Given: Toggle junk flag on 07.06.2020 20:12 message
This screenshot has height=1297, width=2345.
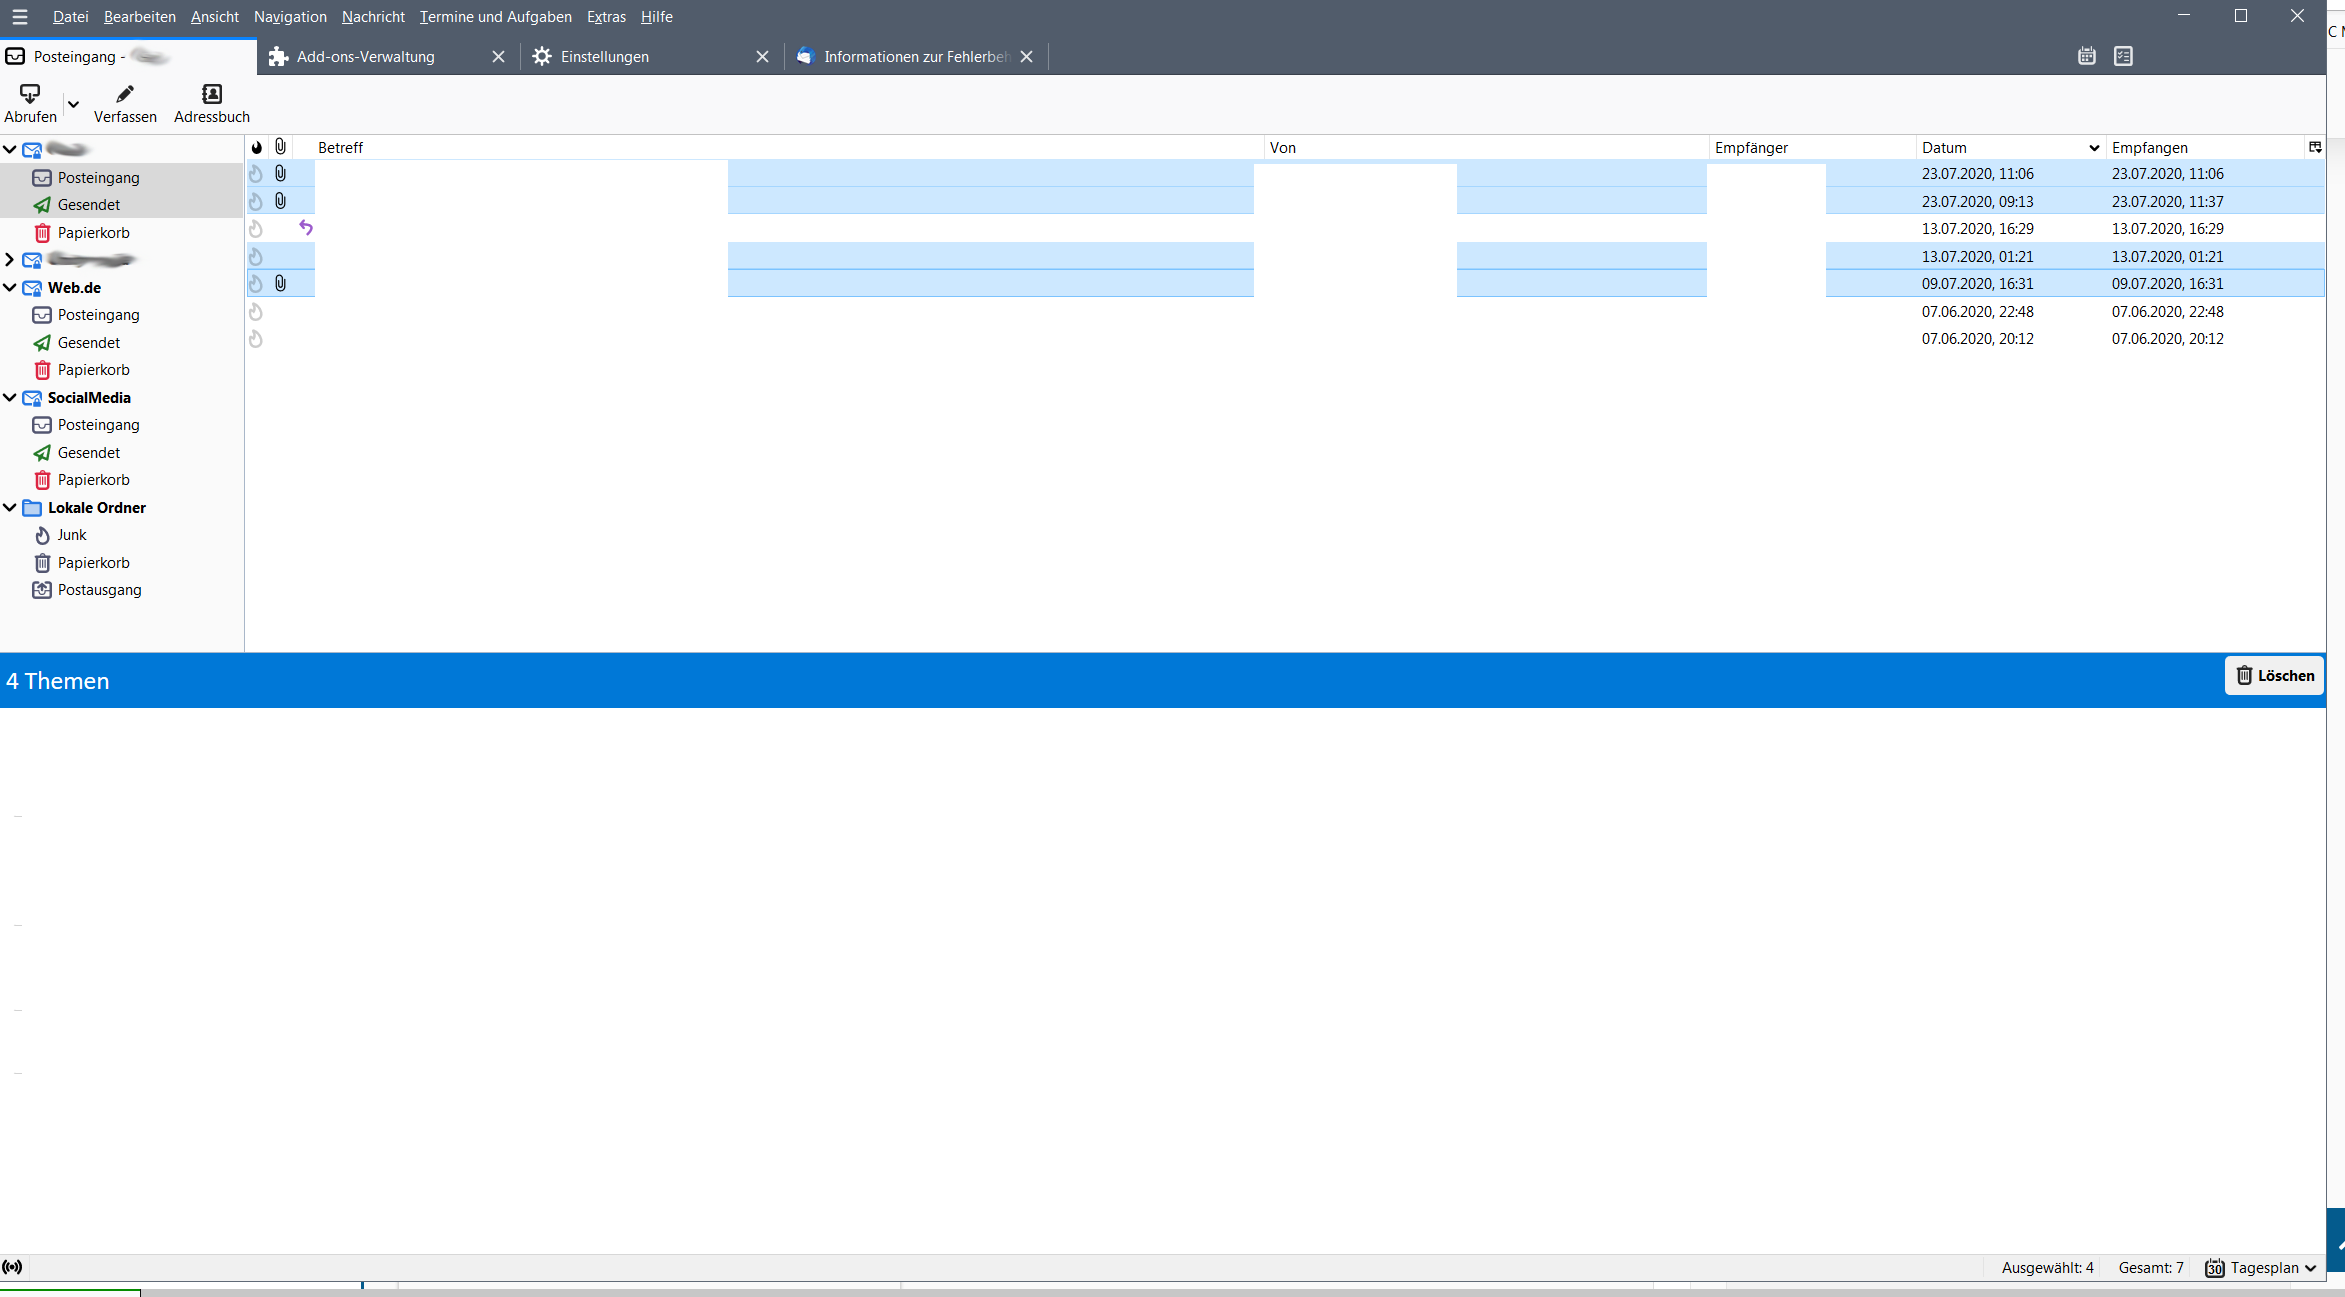Looking at the screenshot, I should pos(256,339).
